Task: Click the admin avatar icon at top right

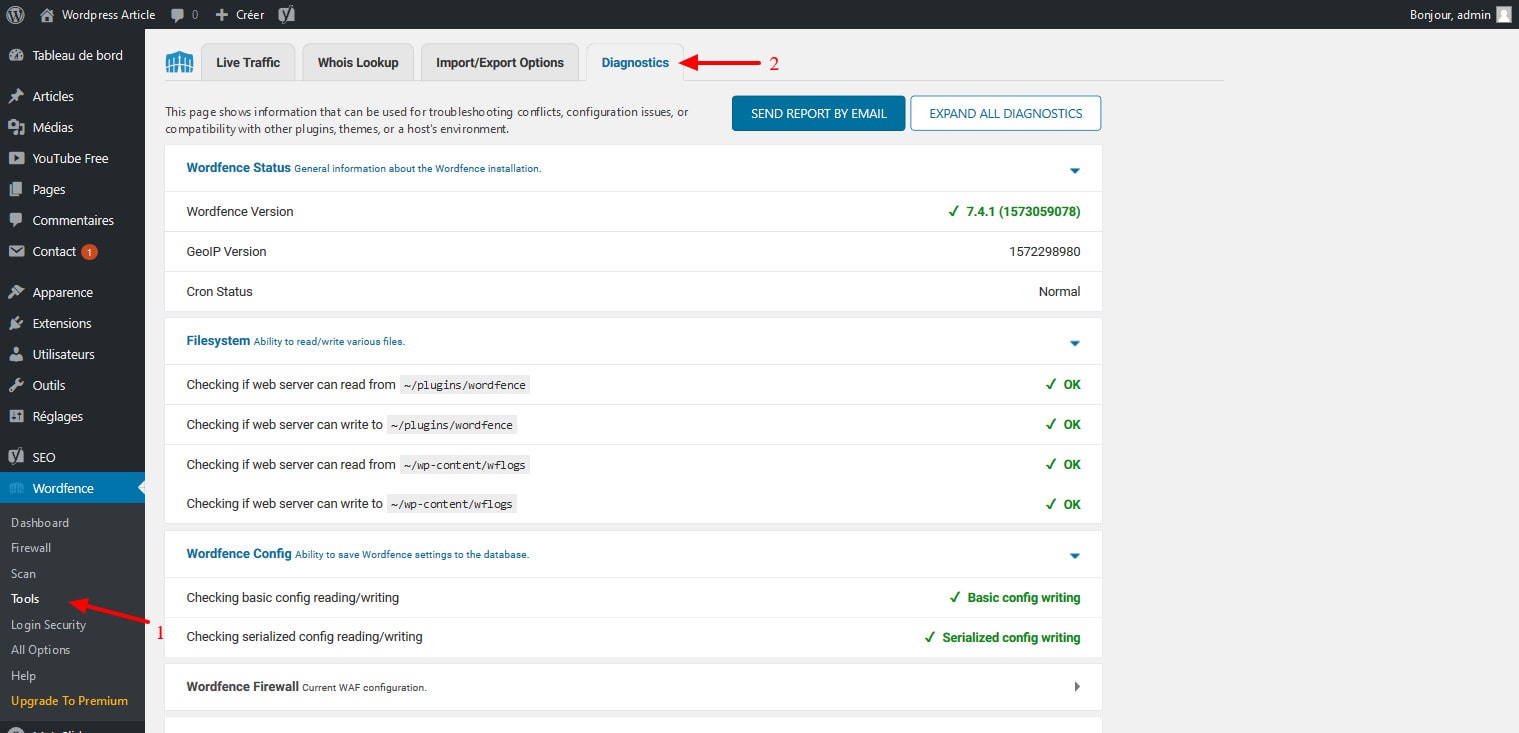Action: pyautogui.click(x=1504, y=14)
